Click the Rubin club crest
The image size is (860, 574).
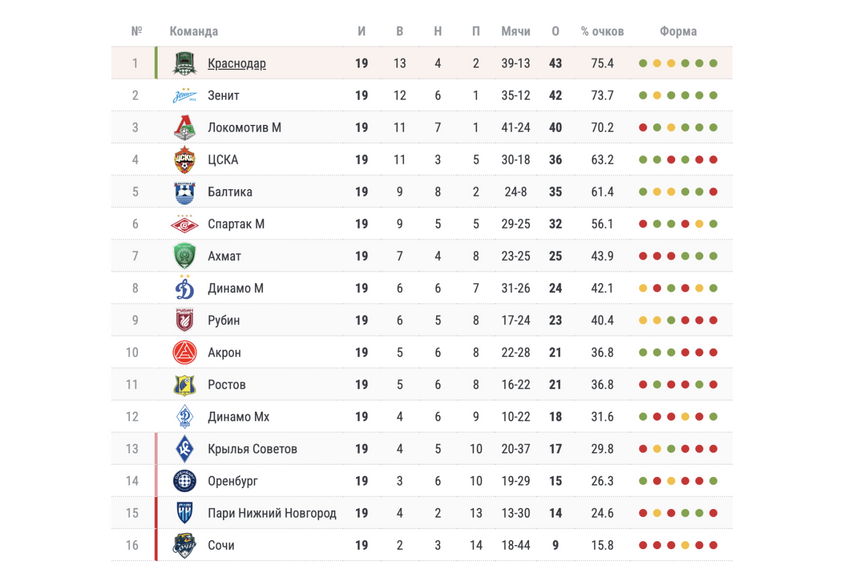(185, 320)
